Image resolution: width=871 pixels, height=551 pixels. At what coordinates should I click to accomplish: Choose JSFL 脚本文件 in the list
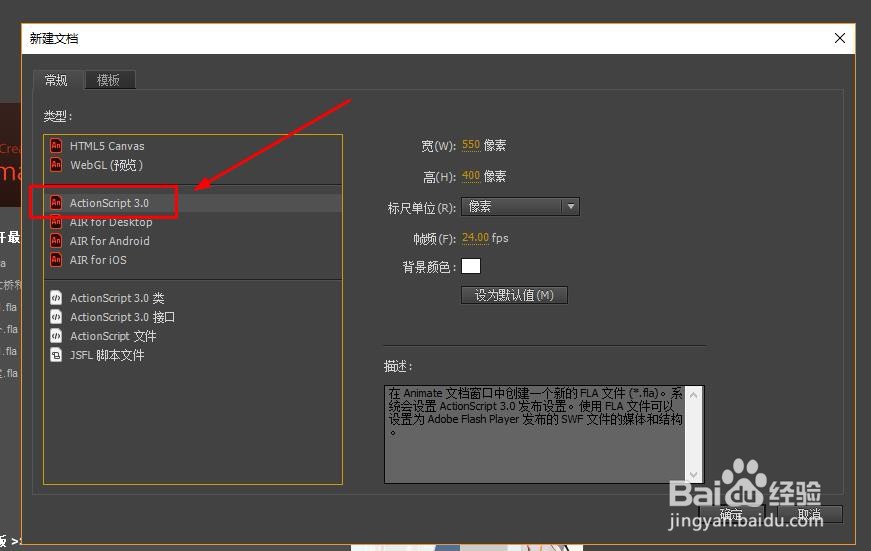(193, 355)
